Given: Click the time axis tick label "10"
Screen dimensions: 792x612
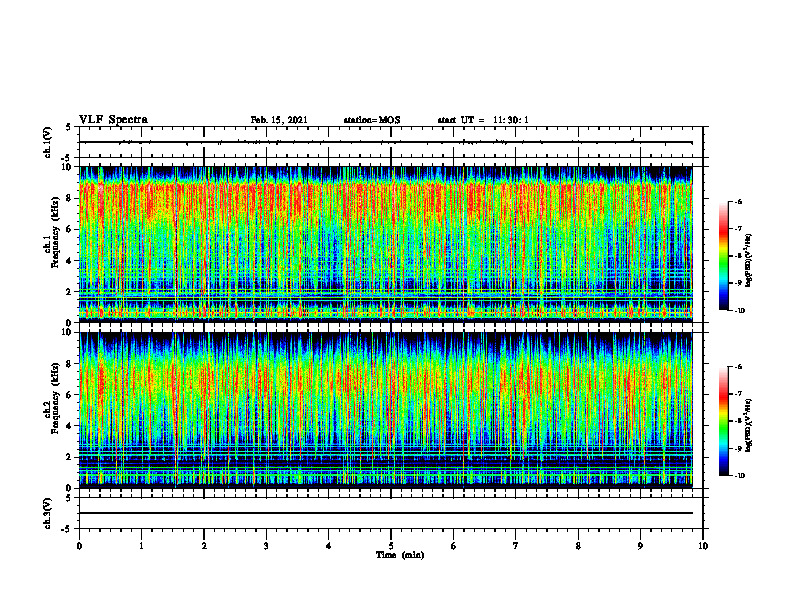Looking at the screenshot, I should click(703, 546).
